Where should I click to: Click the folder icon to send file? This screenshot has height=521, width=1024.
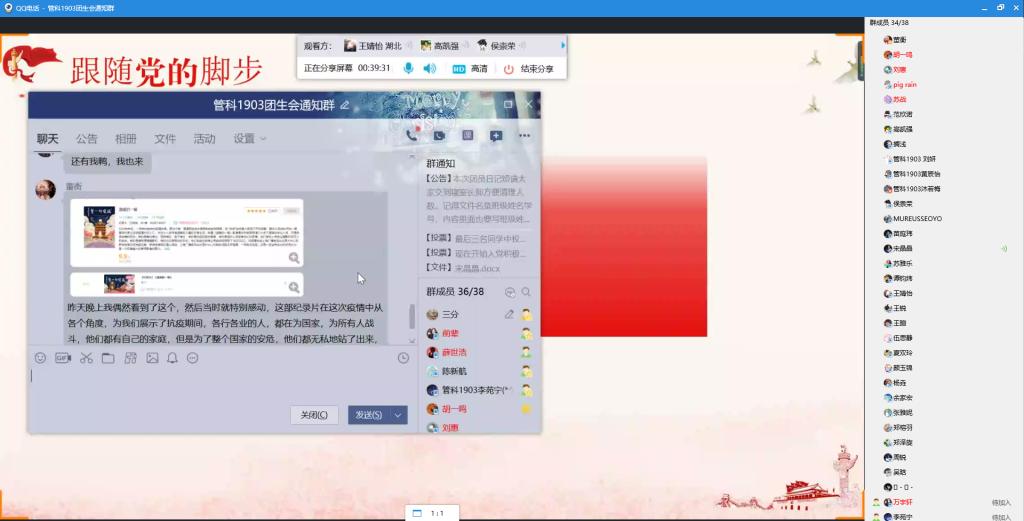tap(108, 358)
